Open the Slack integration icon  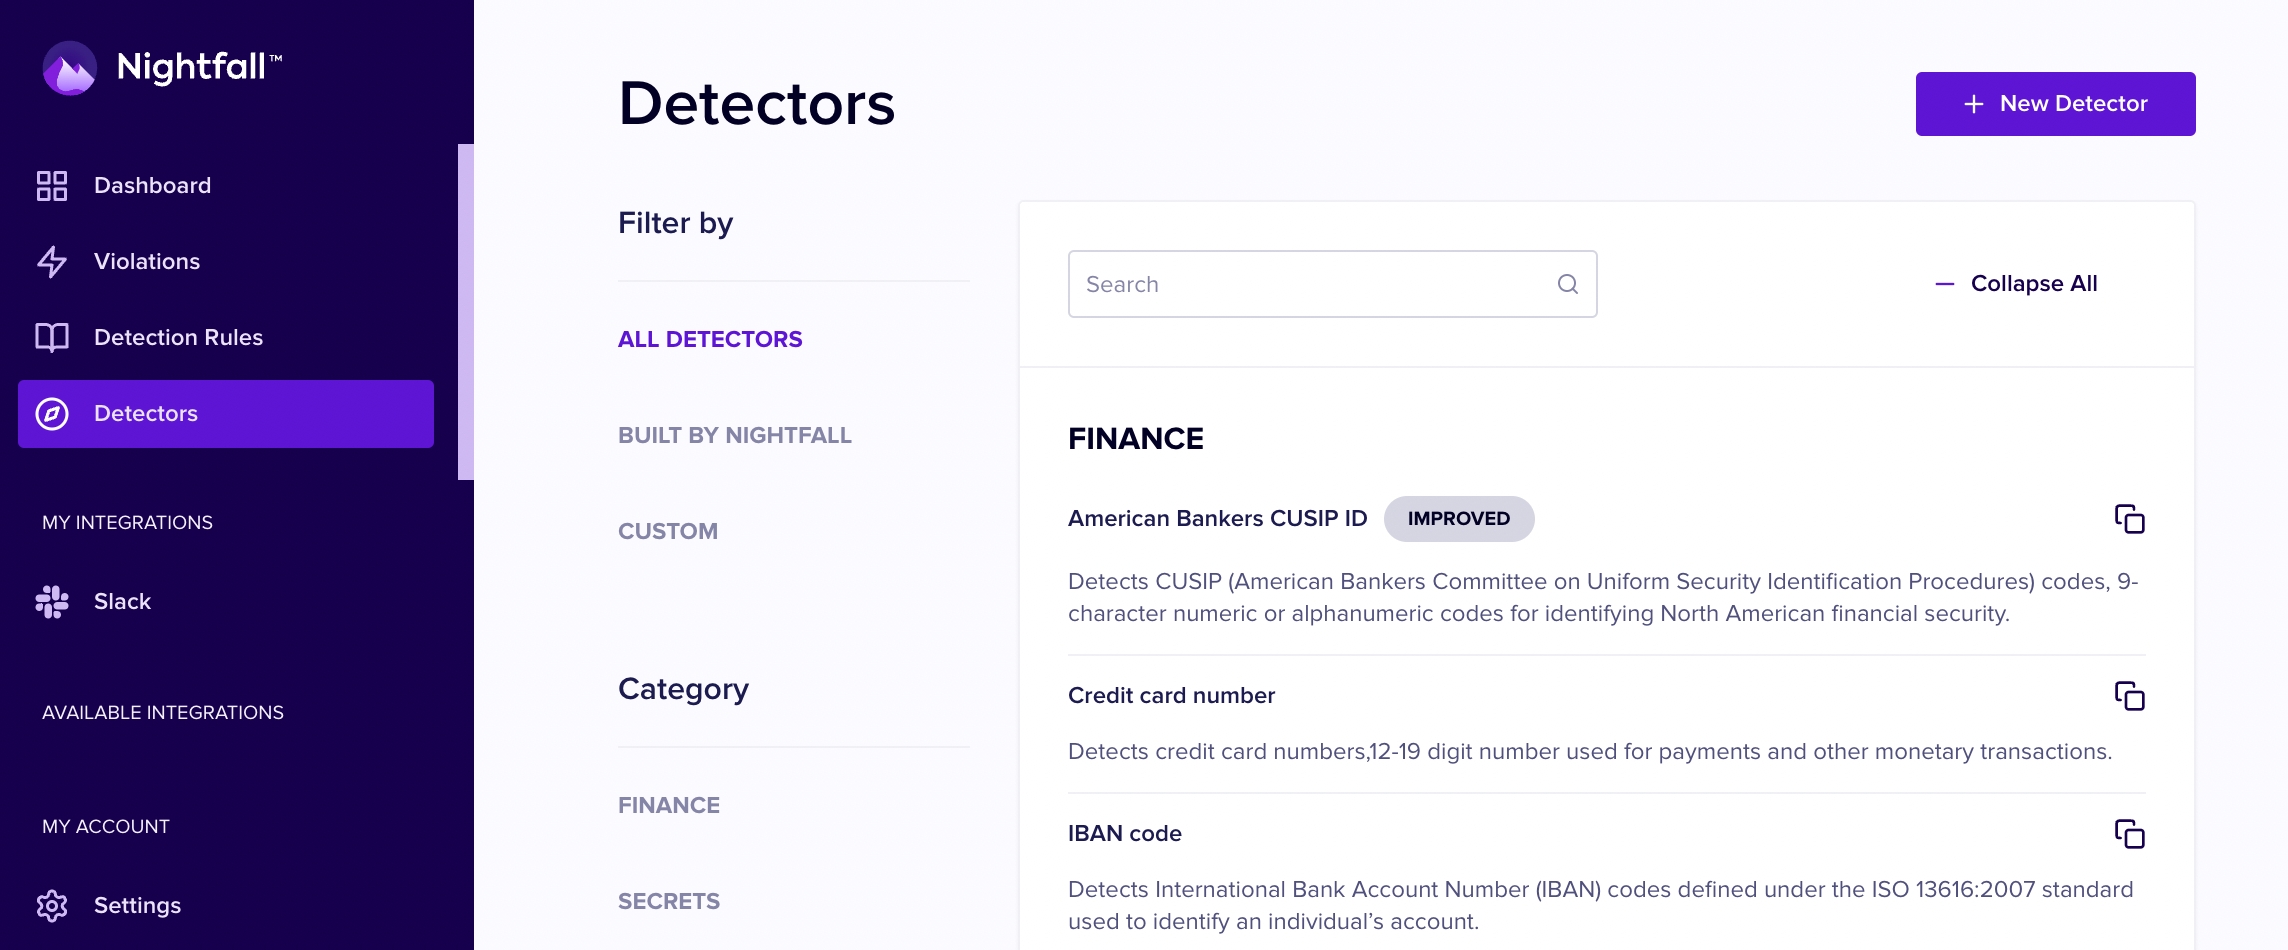pyautogui.click(x=52, y=601)
